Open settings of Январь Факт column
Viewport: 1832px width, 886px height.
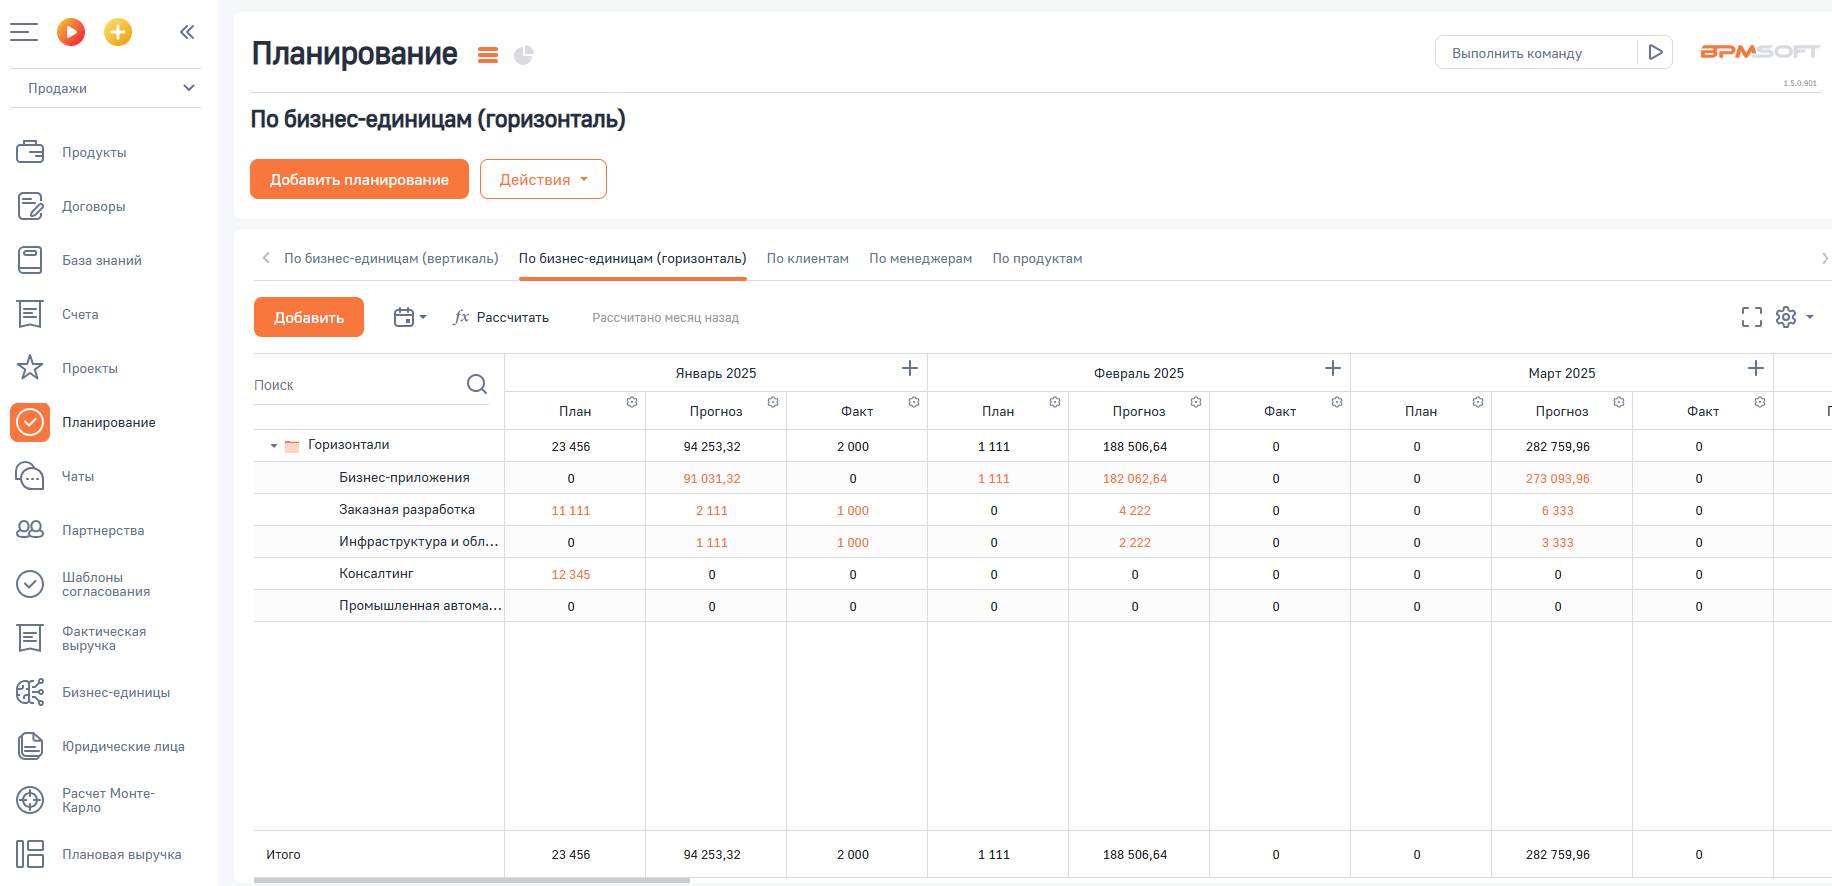[x=914, y=402]
